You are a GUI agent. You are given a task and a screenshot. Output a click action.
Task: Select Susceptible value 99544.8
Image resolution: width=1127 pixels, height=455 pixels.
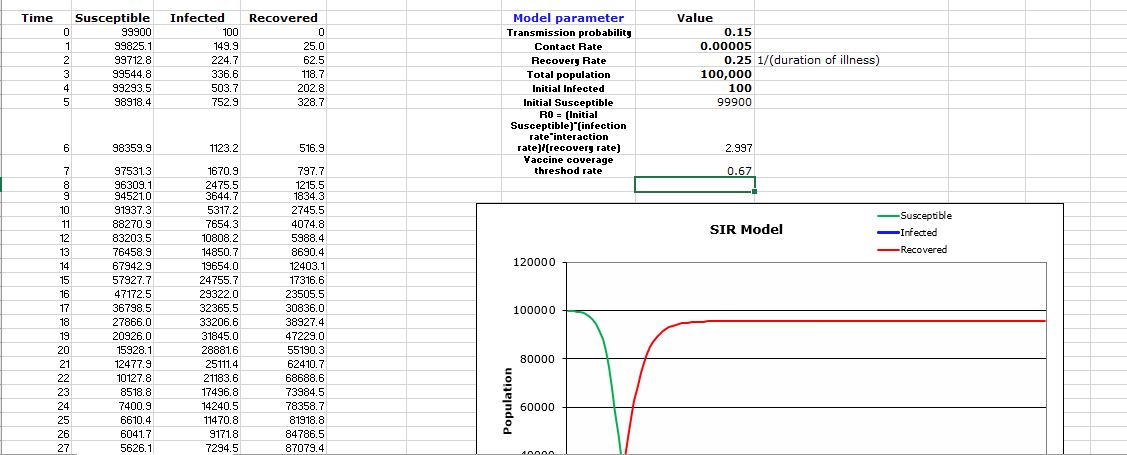click(112, 74)
